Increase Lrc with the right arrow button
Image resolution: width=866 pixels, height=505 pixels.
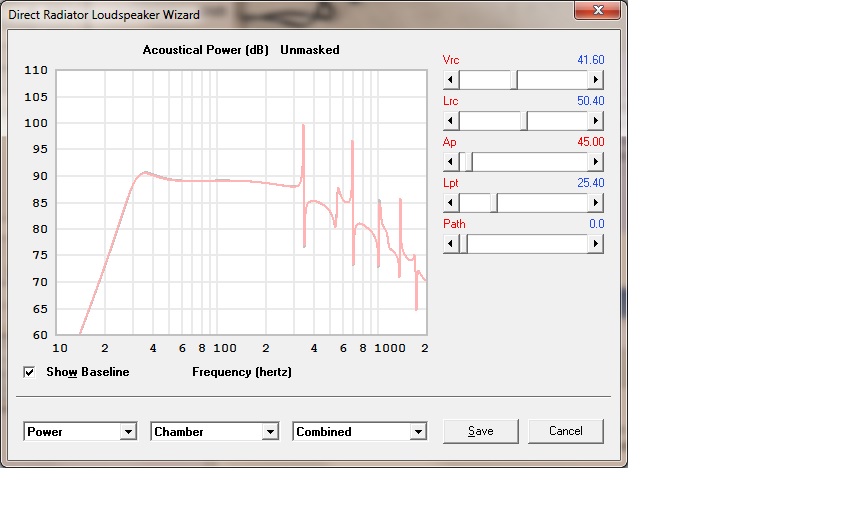(x=595, y=121)
